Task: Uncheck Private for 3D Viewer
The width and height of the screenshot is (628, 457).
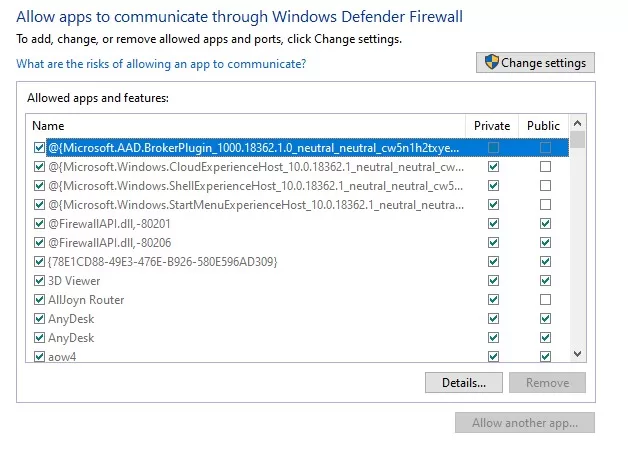Action: click(493, 280)
